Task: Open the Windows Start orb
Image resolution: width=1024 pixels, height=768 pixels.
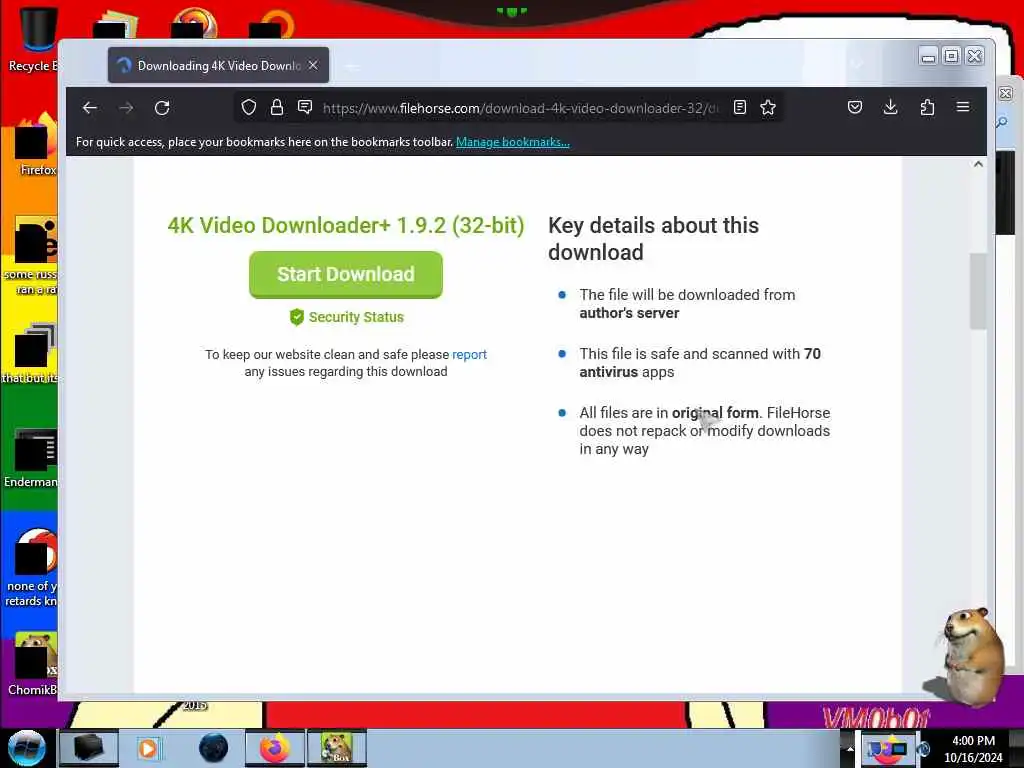Action: coord(27,748)
